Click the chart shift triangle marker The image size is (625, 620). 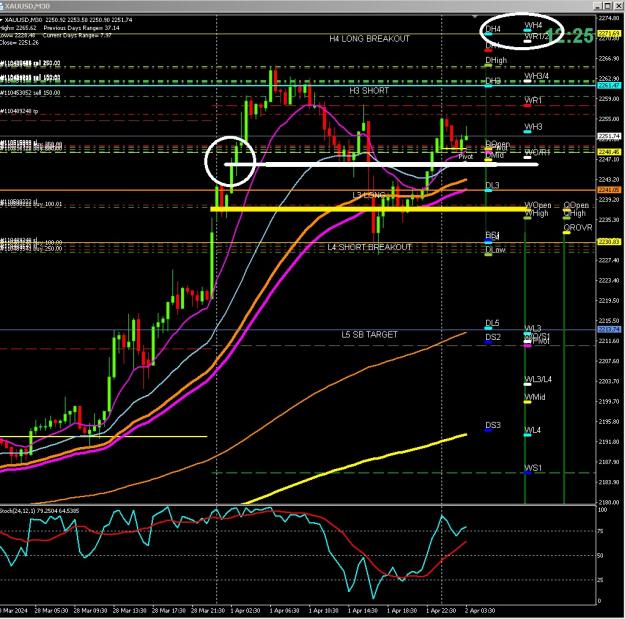point(475,17)
